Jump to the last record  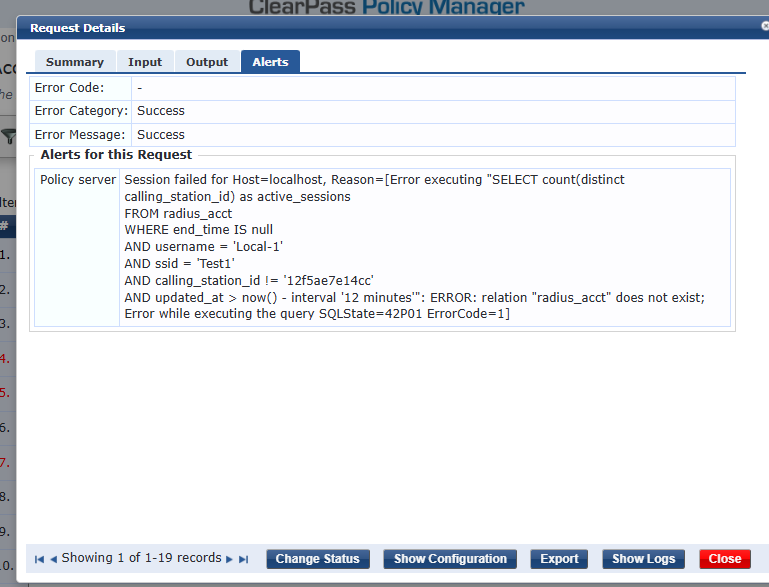pos(243,559)
